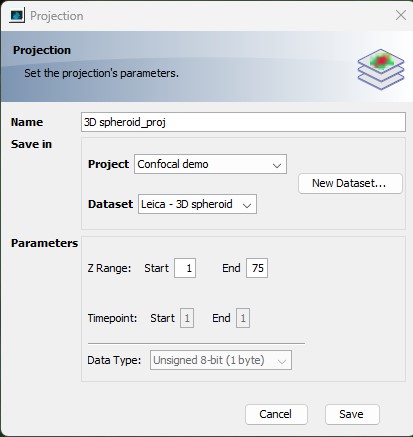Click the Z Range Start field
Screen dimensions: 413x437
coord(185,268)
